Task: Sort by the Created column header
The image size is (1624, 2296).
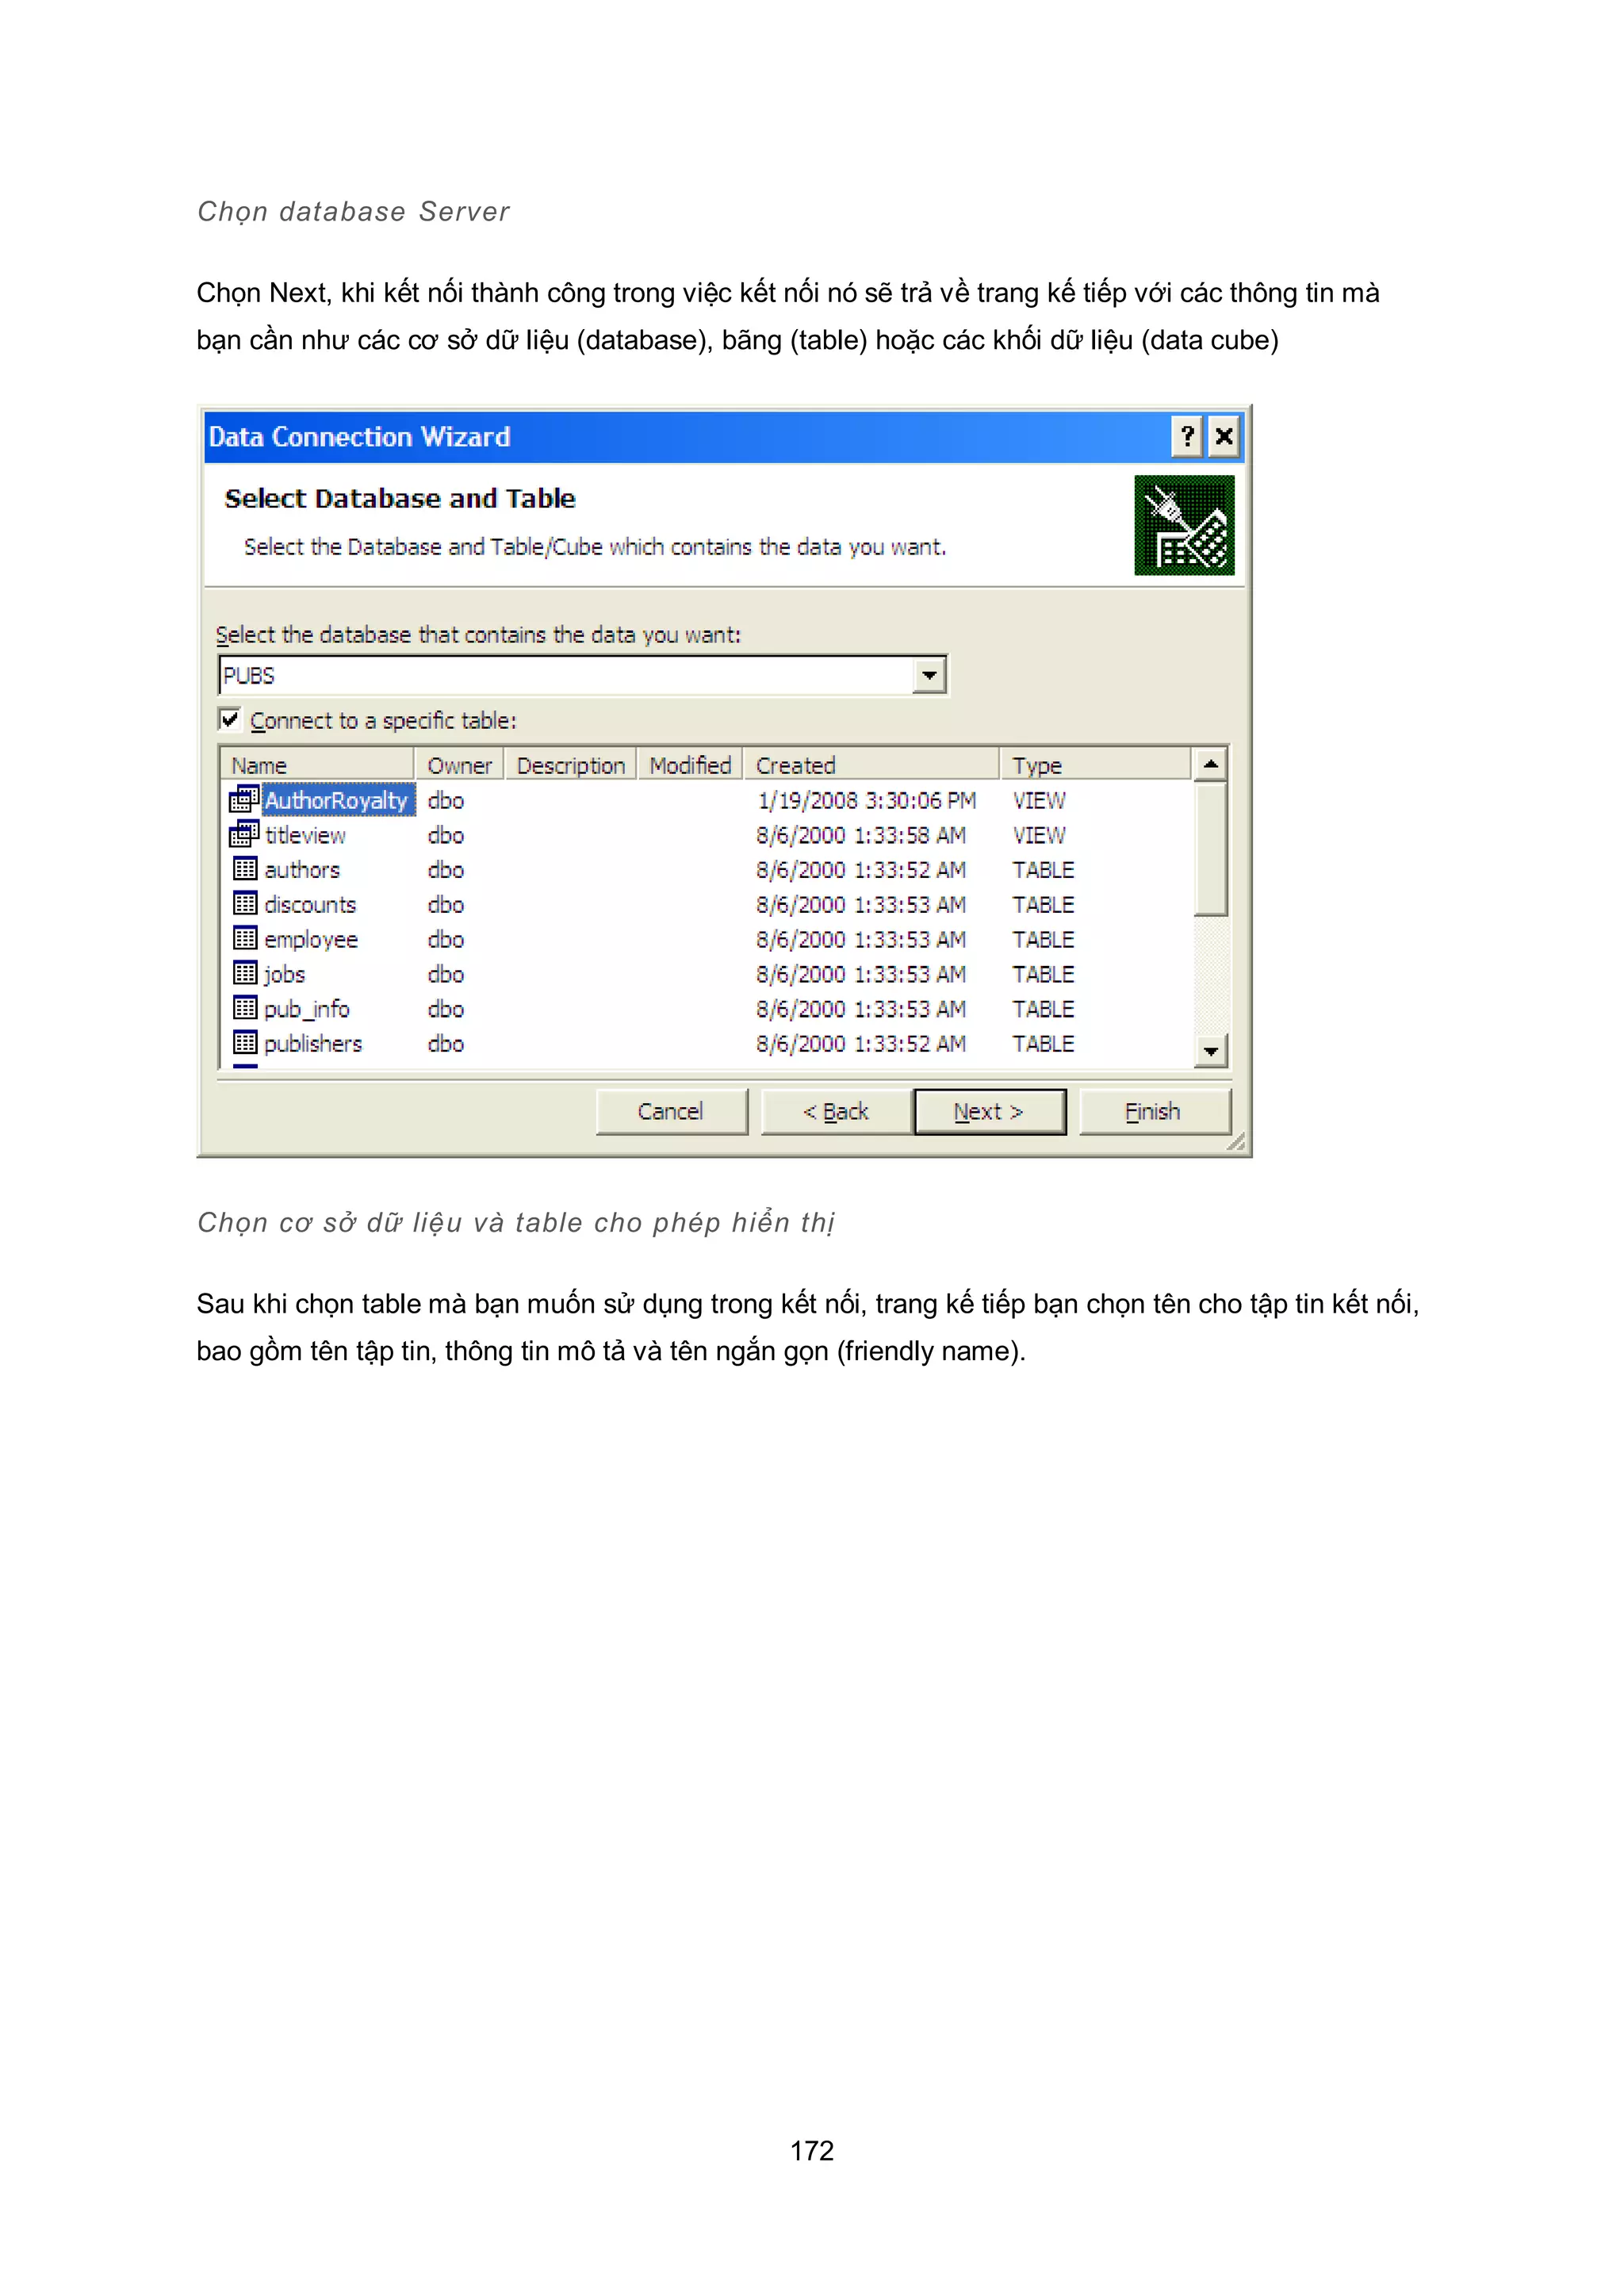Action: (x=871, y=765)
